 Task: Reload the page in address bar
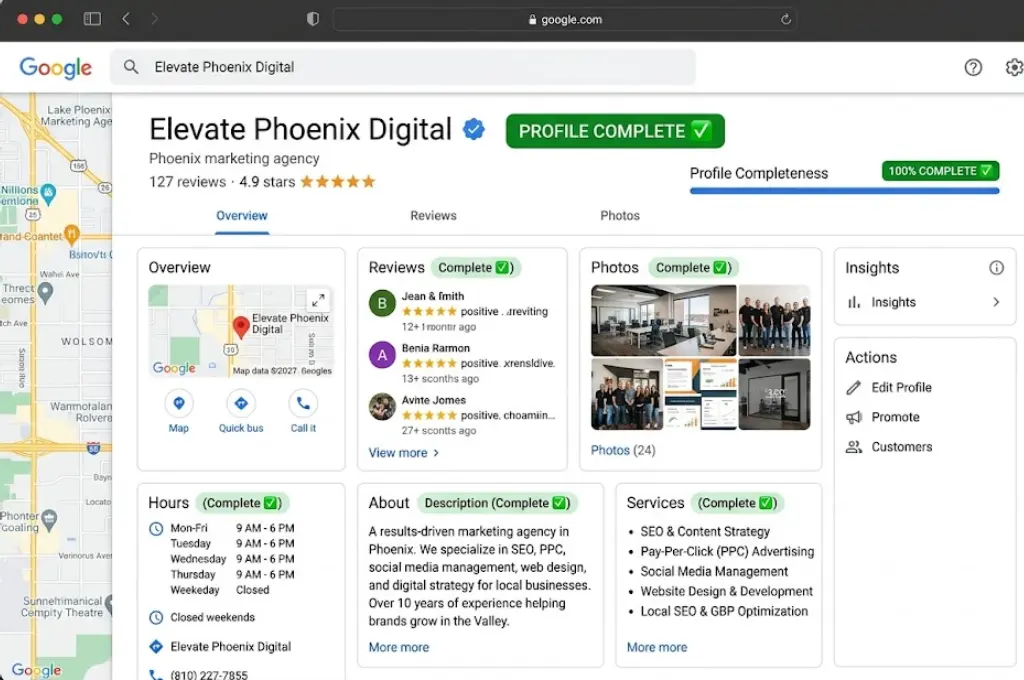pos(786,19)
